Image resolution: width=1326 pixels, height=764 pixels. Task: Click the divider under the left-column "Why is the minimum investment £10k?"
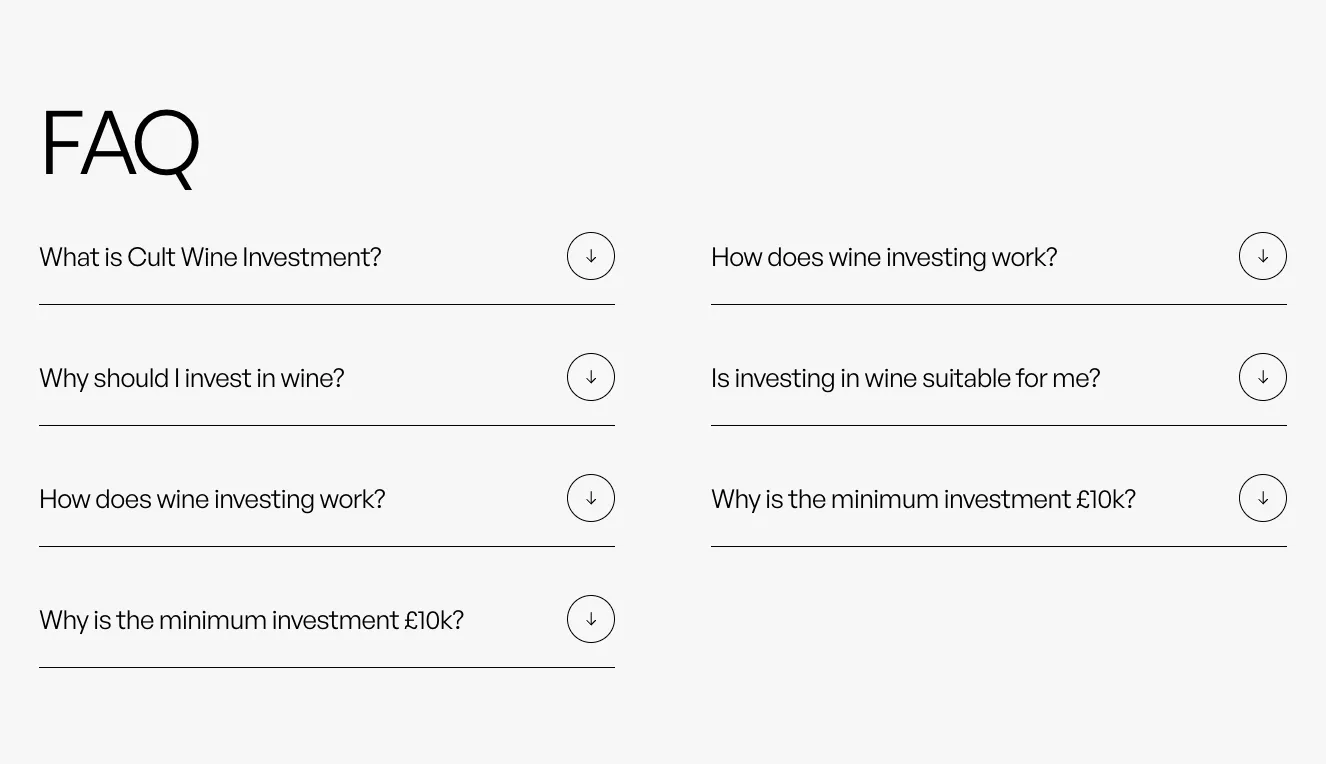[x=327, y=667]
